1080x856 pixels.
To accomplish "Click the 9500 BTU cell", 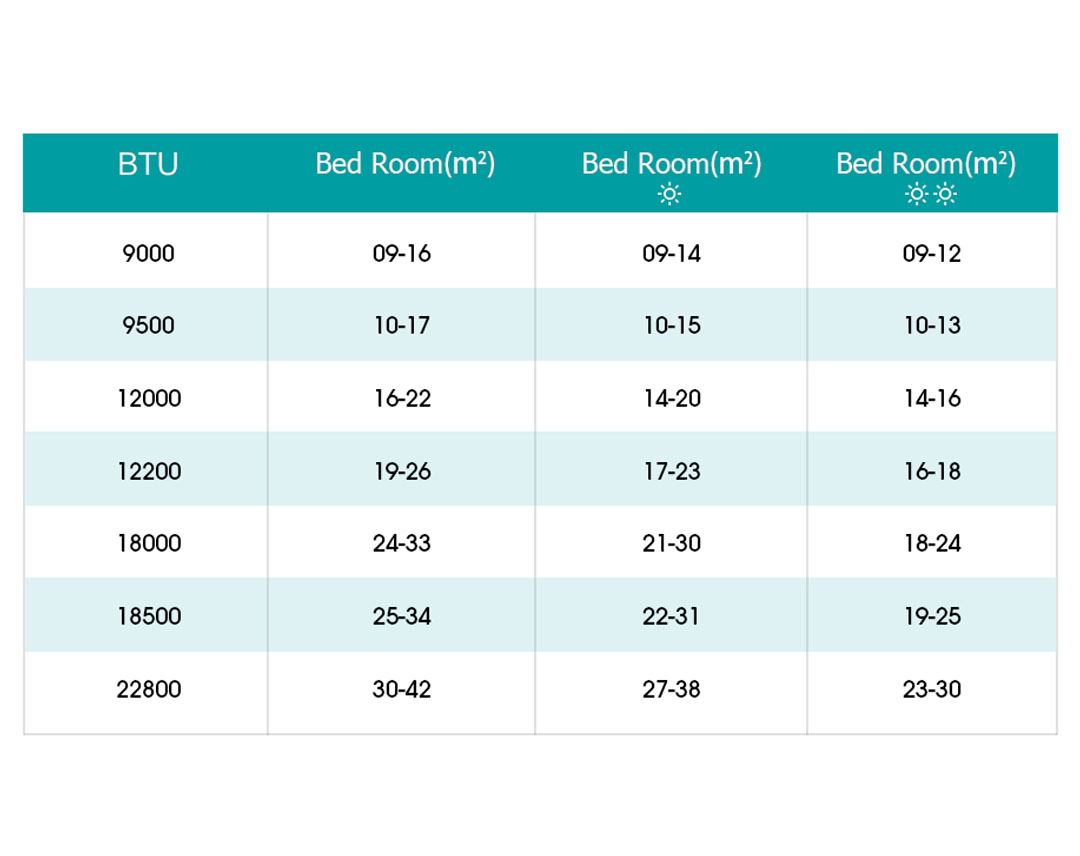I will click(148, 326).
